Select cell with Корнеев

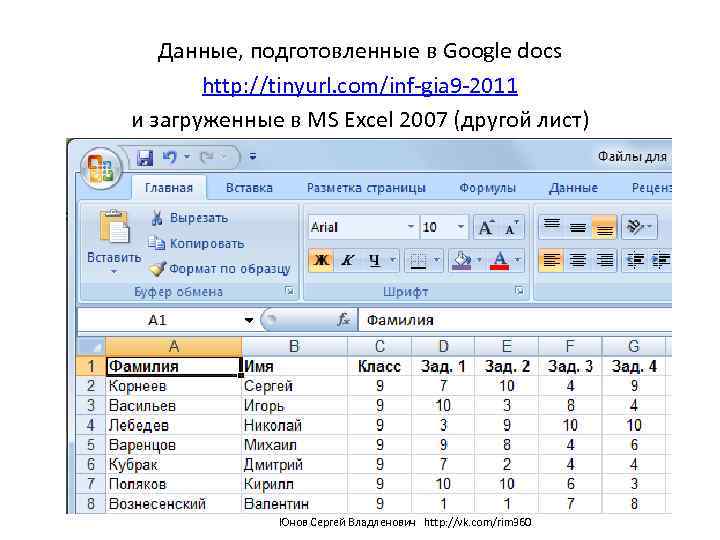click(x=174, y=386)
